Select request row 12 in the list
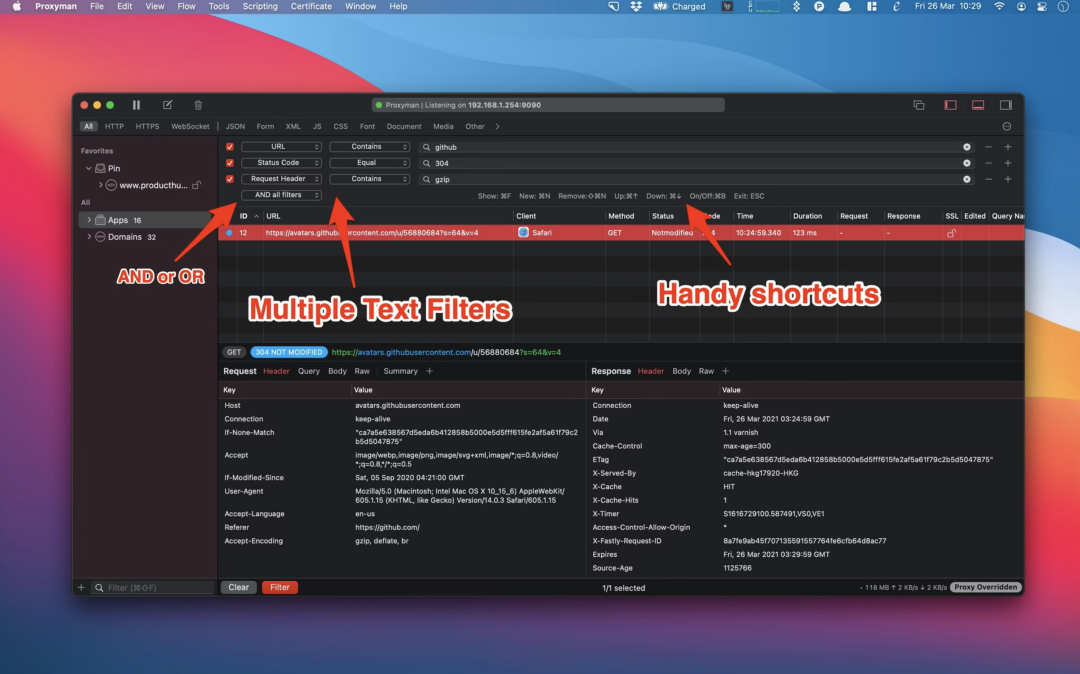 621,233
